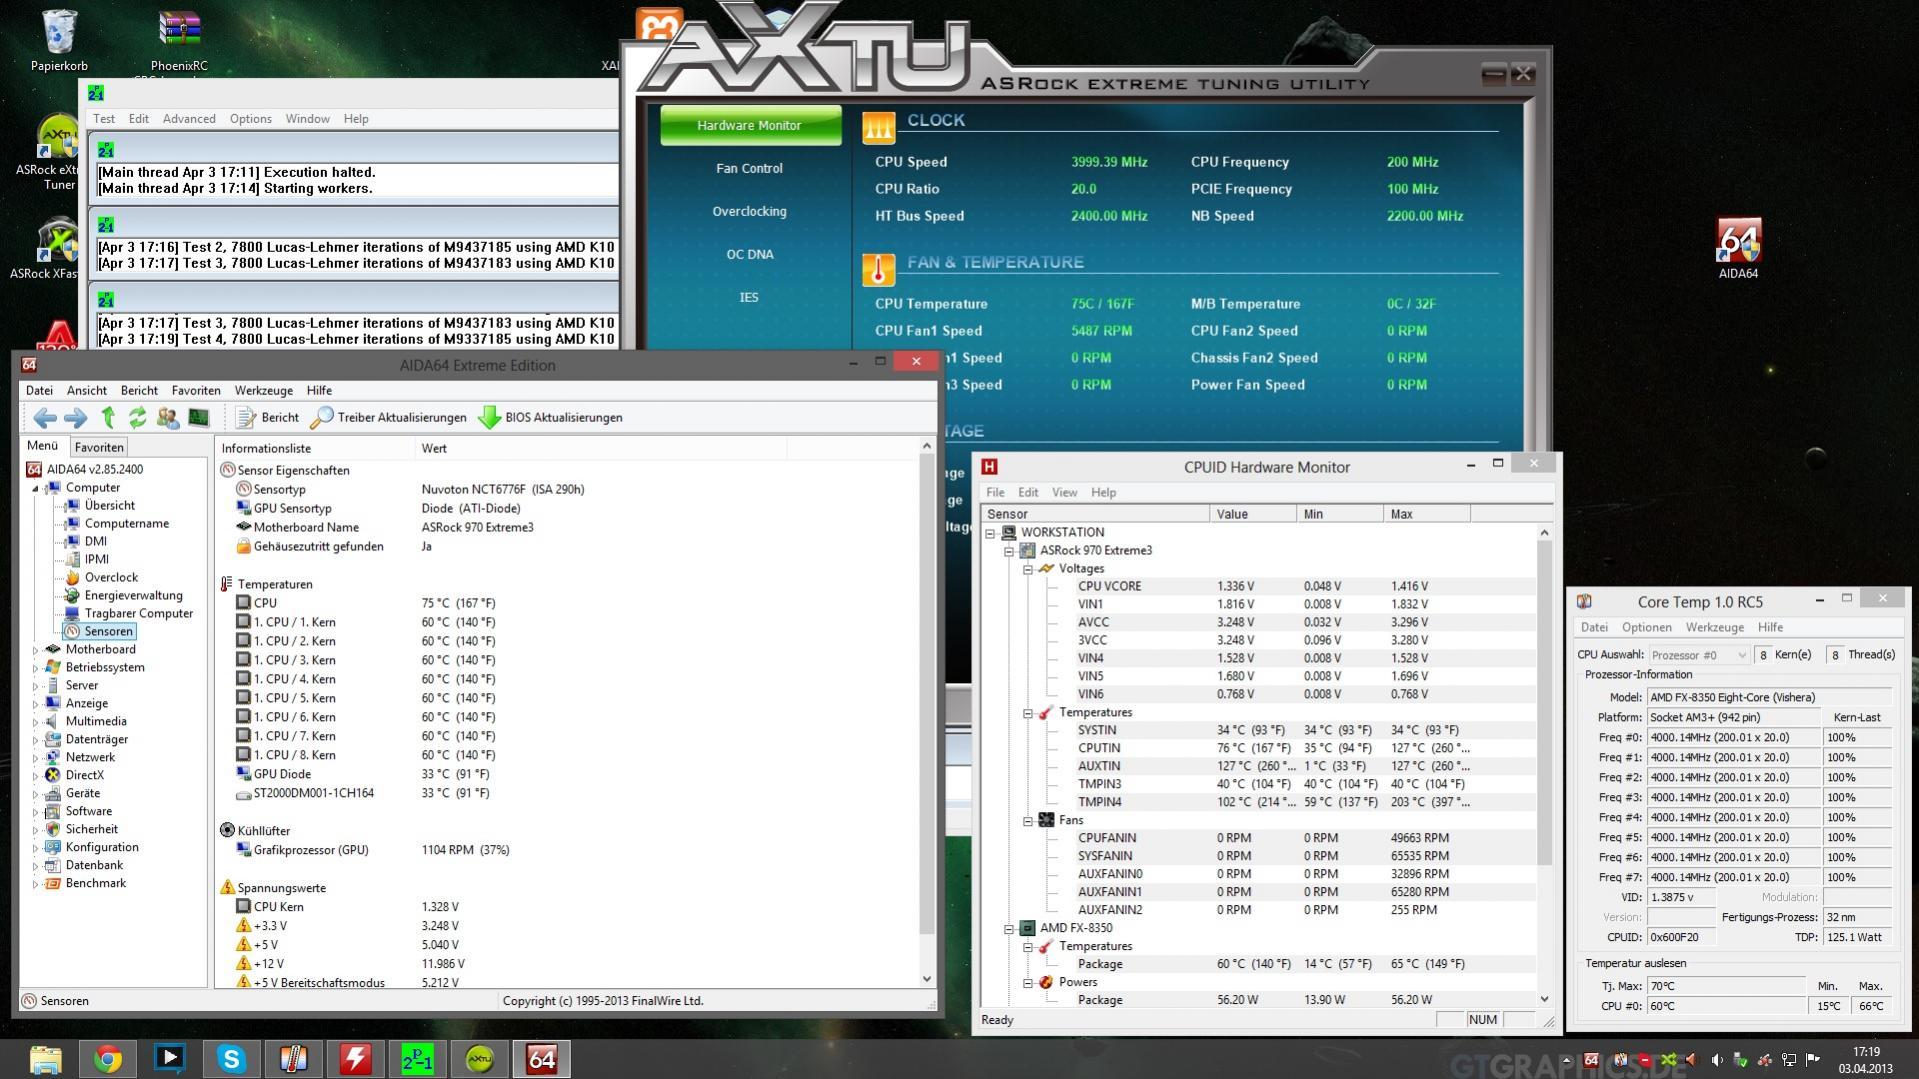
Task: Open Advanced menu in Prime95
Action: click(x=189, y=118)
